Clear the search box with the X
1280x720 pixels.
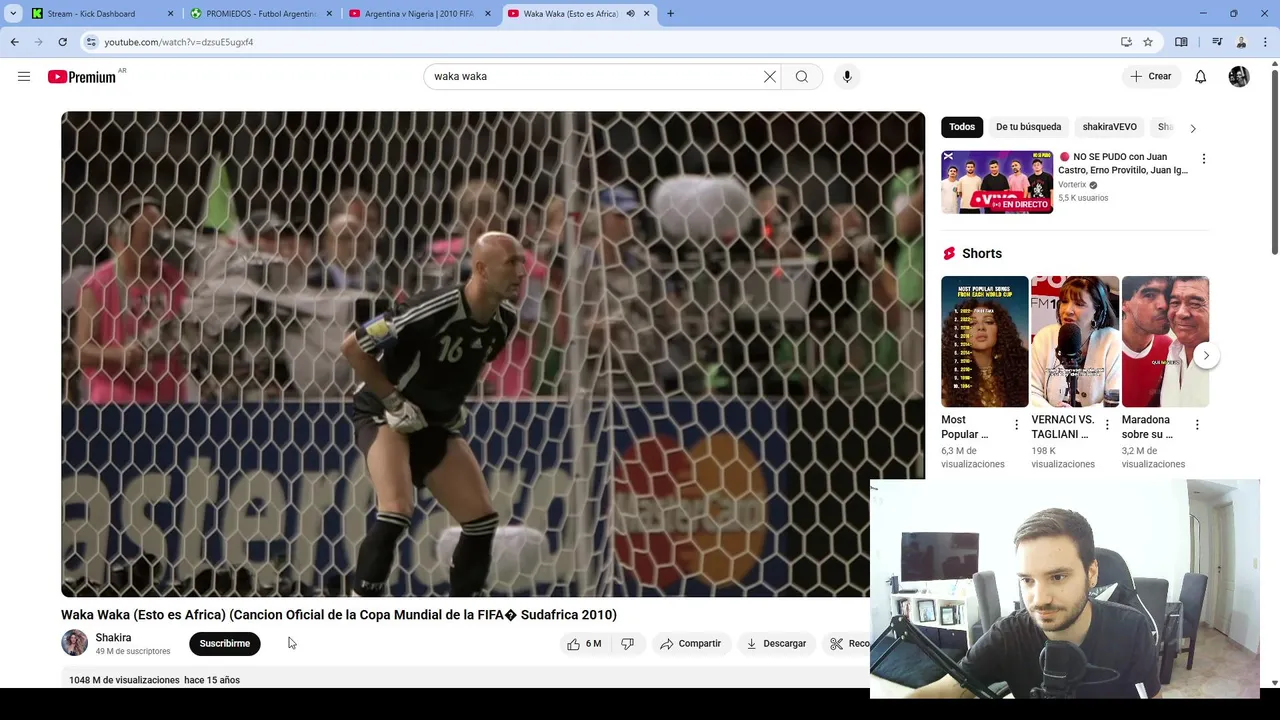[x=770, y=77]
